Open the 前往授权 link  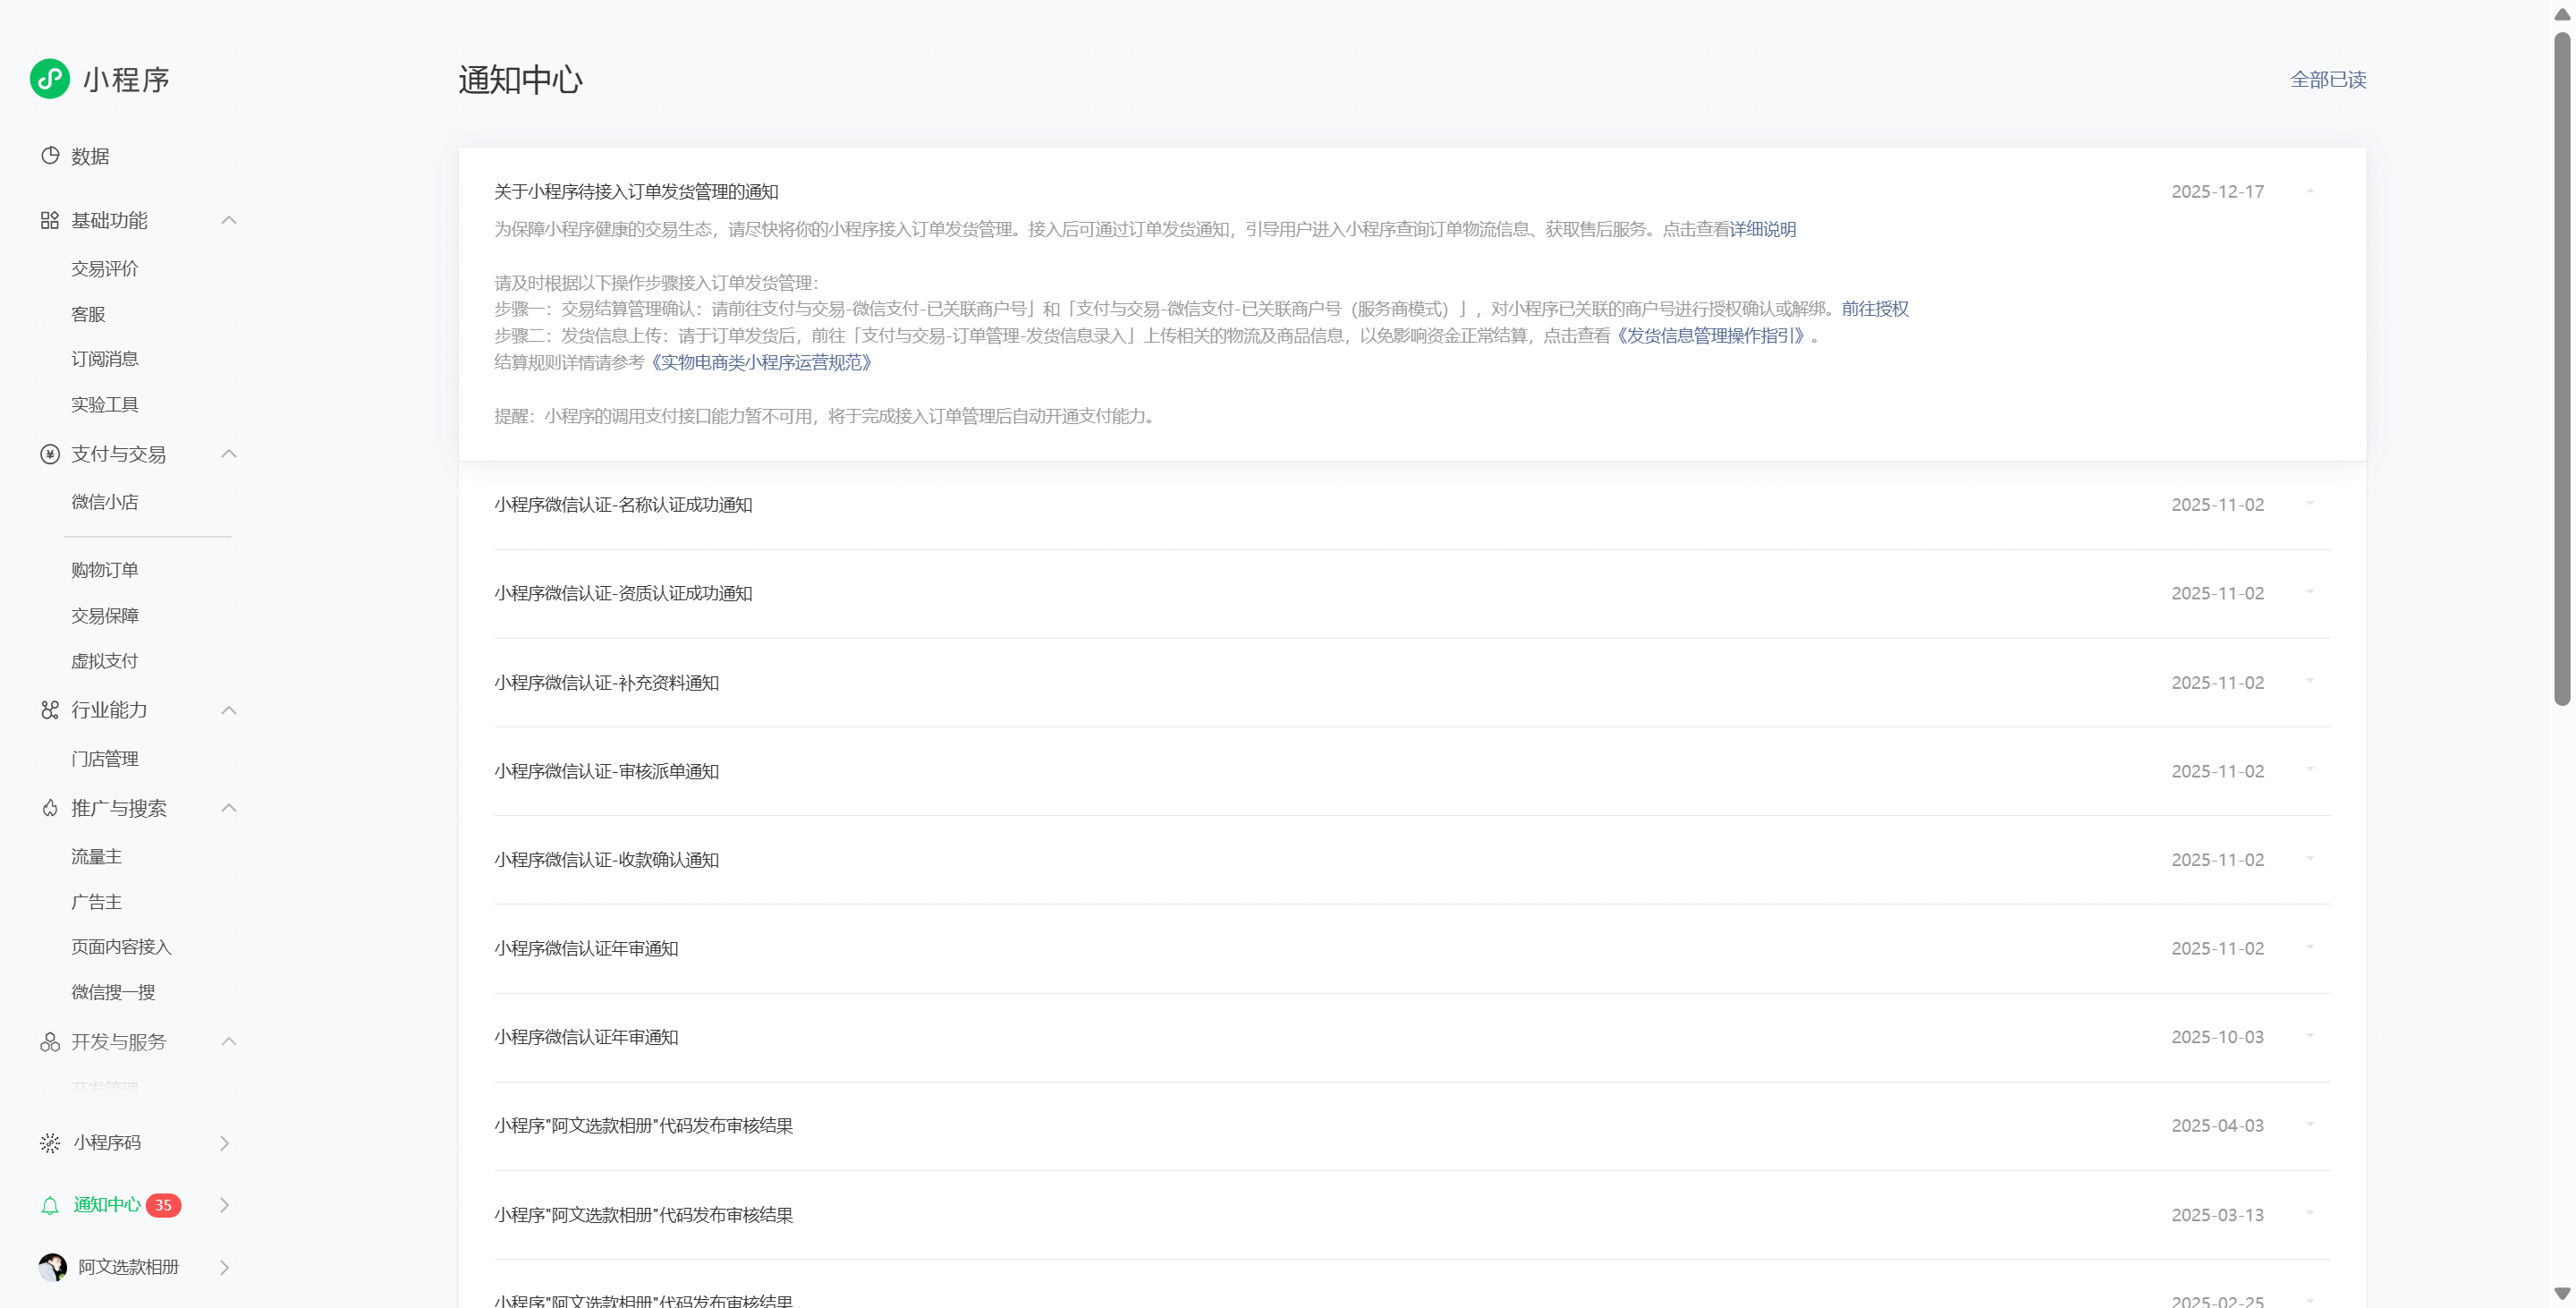[x=1875, y=309]
